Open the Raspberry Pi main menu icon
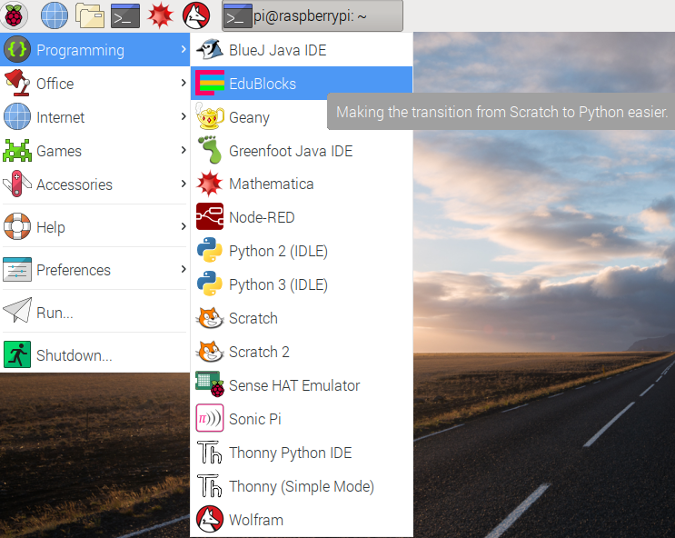This screenshot has height=538, width=675. (x=17, y=16)
